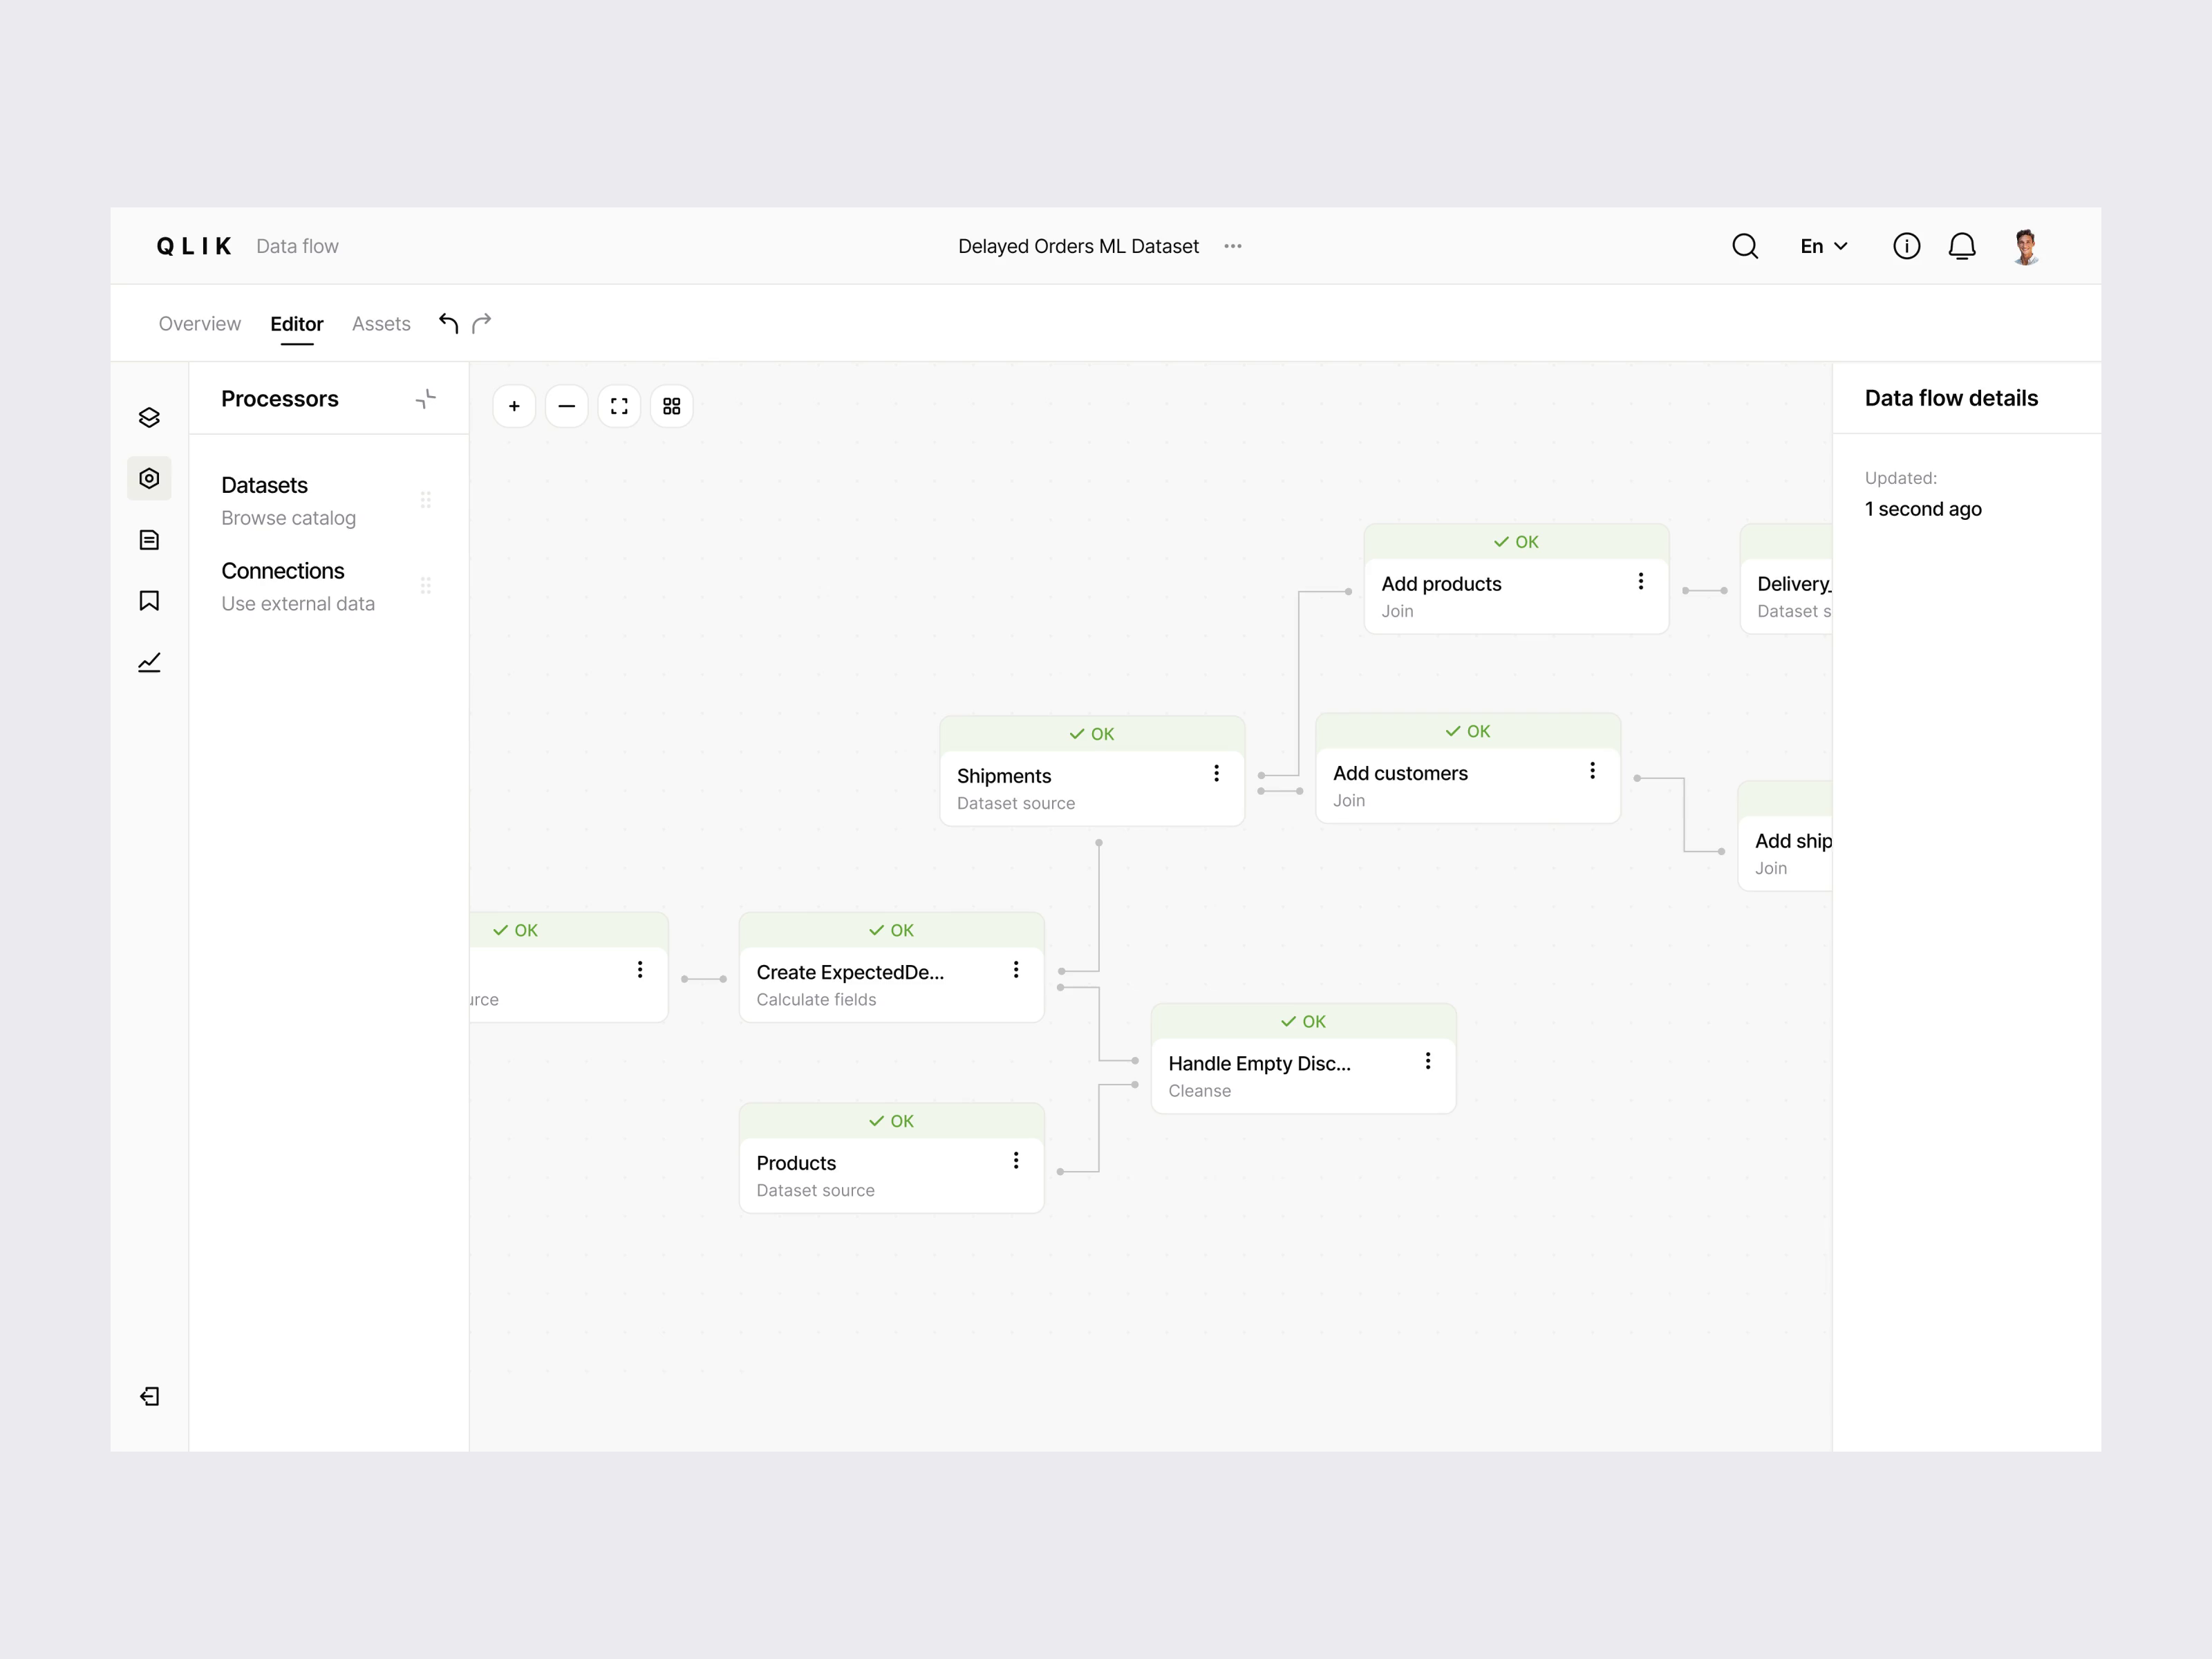The image size is (2212, 1659).
Task: Open the more options next to dataset title
Action: point(1233,246)
